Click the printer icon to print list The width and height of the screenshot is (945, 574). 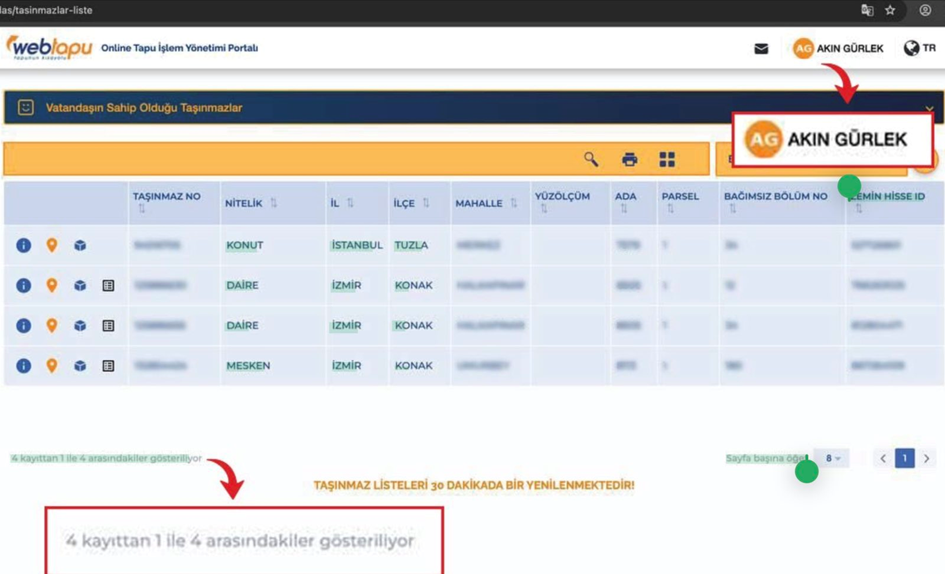point(629,159)
